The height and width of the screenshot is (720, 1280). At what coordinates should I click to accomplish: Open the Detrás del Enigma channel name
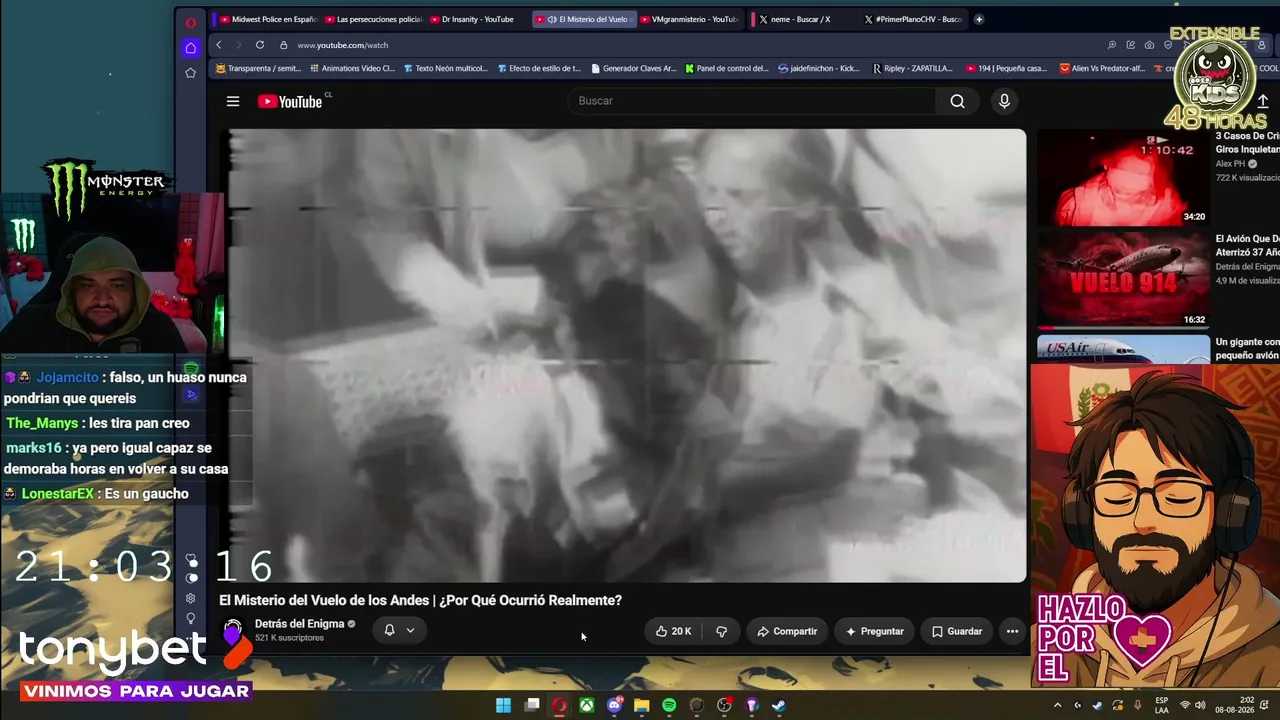pyautogui.click(x=299, y=623)
